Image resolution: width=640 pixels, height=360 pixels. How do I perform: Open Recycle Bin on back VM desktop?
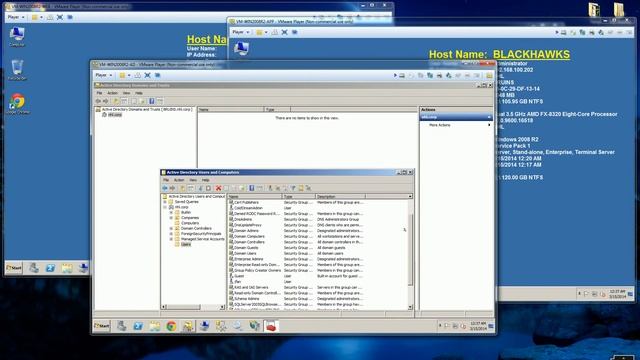(17, 70)
